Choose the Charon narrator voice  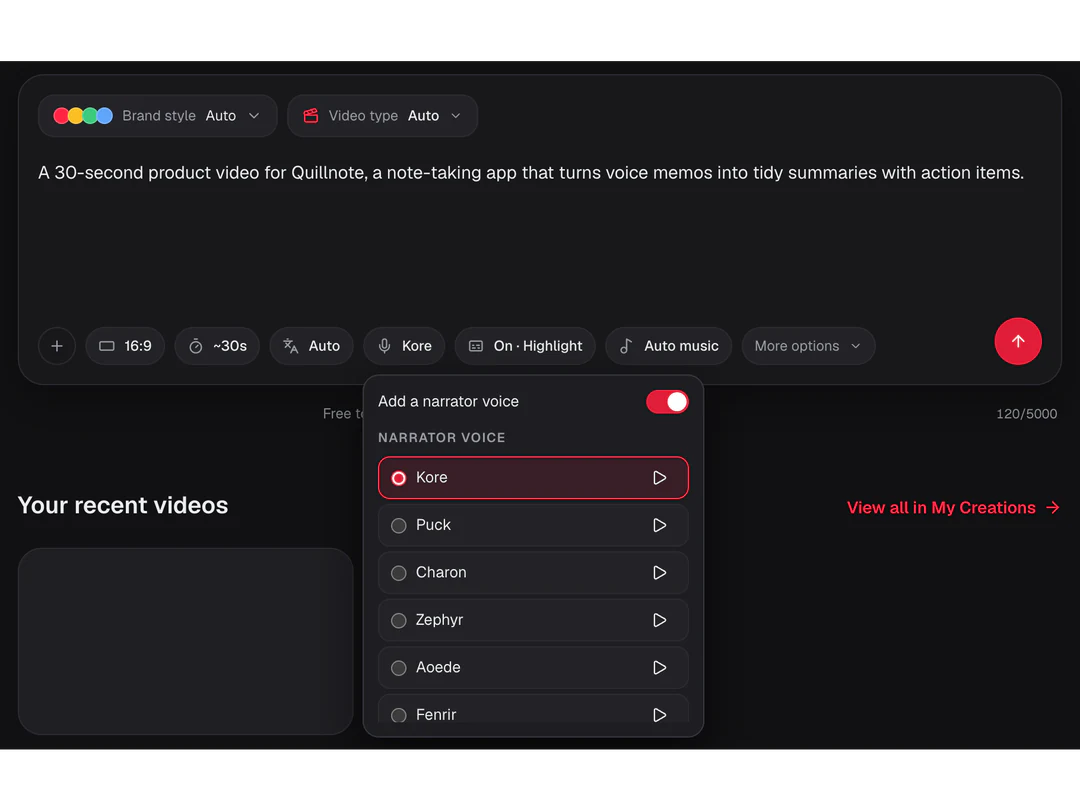(x=533, y=573)
